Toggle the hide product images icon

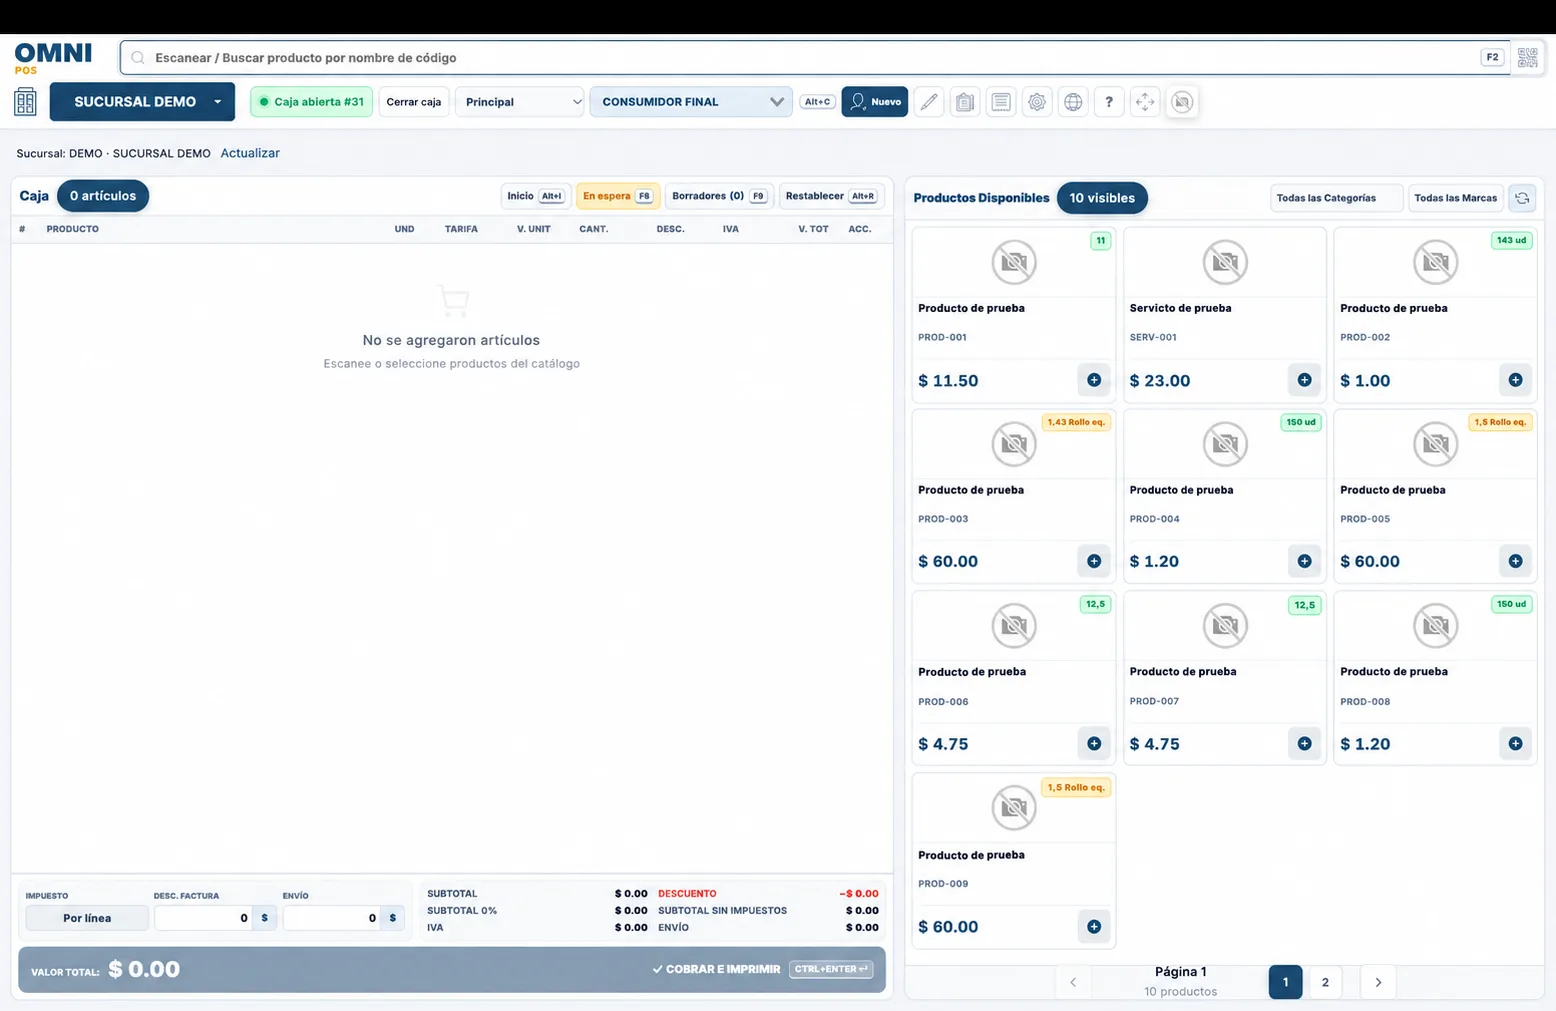pos(1182,102)
